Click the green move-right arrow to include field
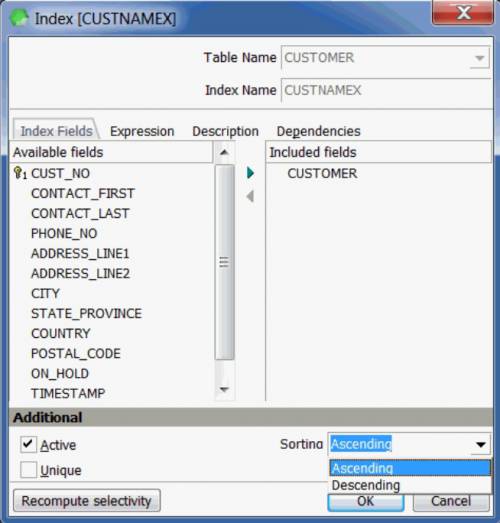 pos(250,173)
